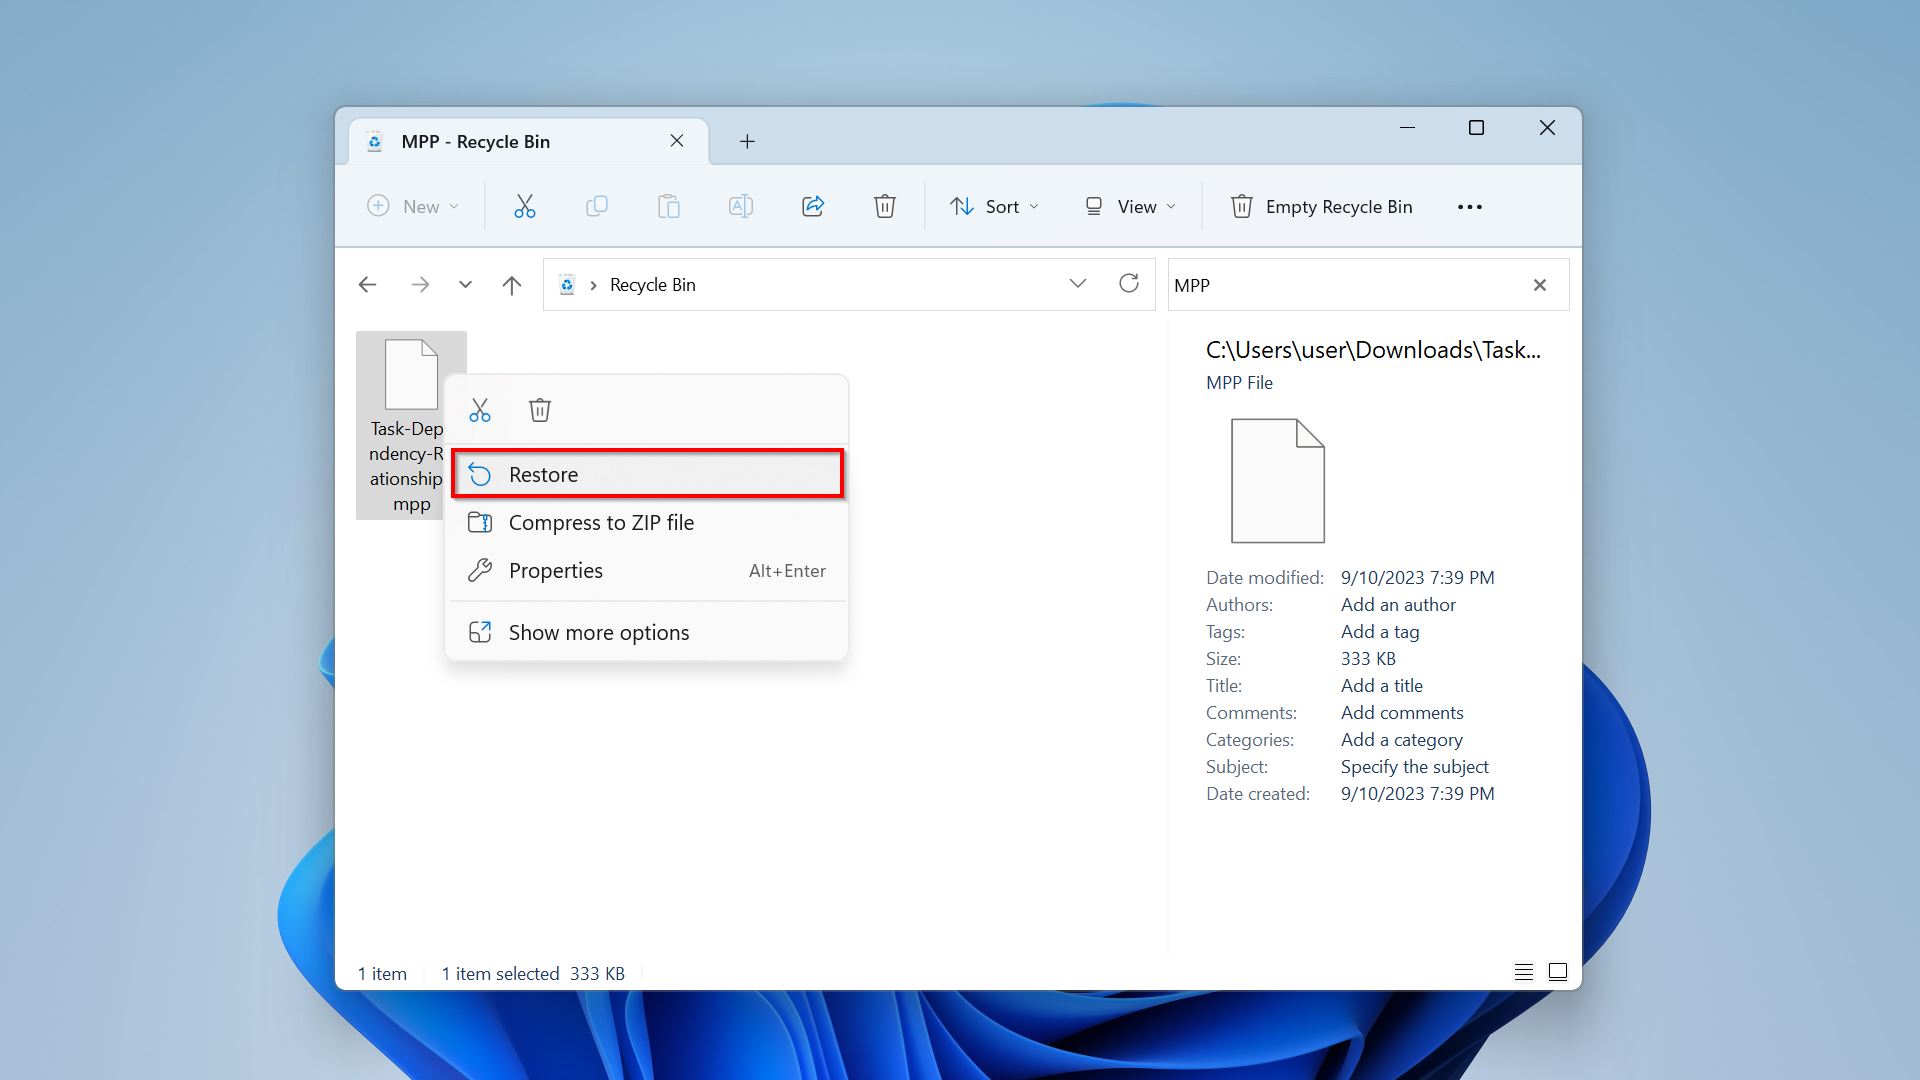The width and height of the screenshot is (1920, 1080).
Task: Expand the View dropdown in toolbar
Action: (1130, 206)
